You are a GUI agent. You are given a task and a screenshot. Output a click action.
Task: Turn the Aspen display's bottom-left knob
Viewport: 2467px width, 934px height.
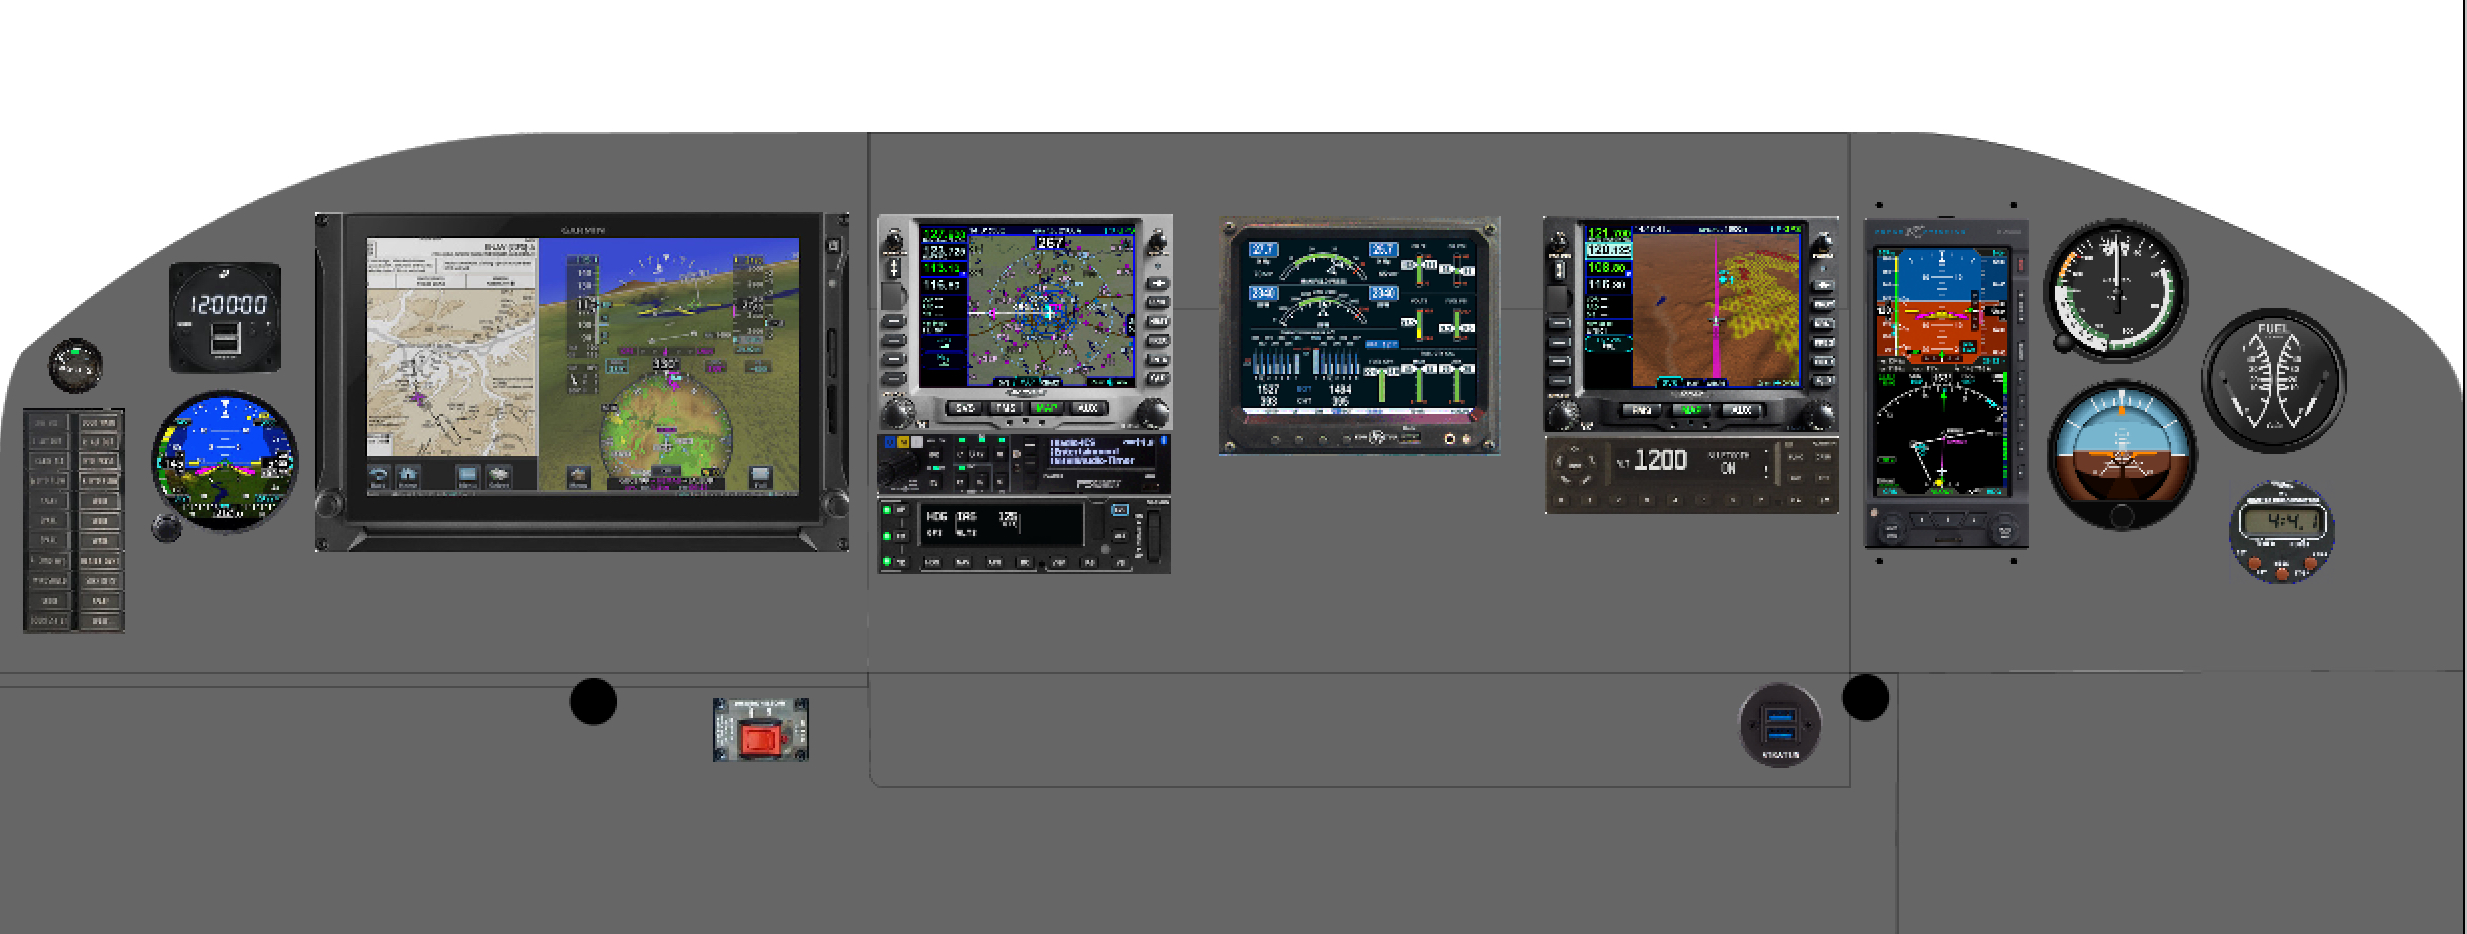(x=1890, y=528)
